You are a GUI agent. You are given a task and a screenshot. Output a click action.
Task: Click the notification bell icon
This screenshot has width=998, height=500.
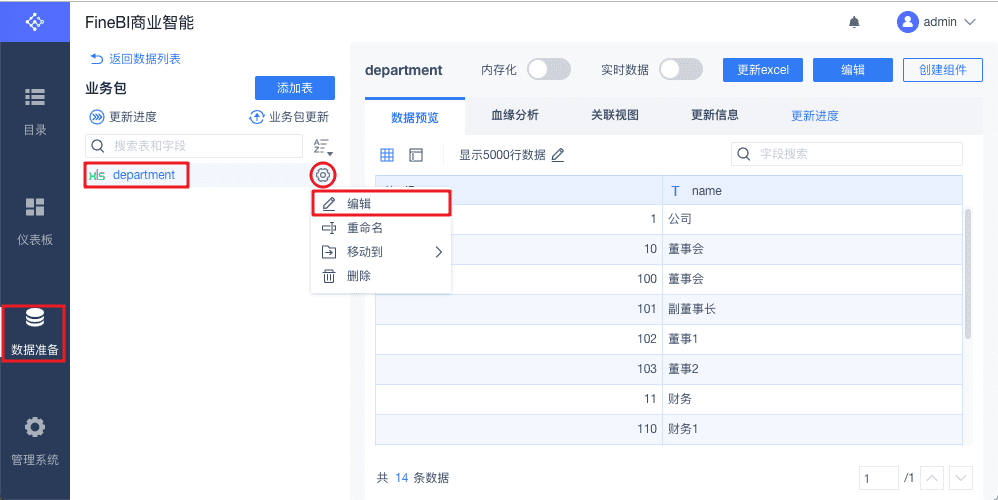[x=854, y=21]
